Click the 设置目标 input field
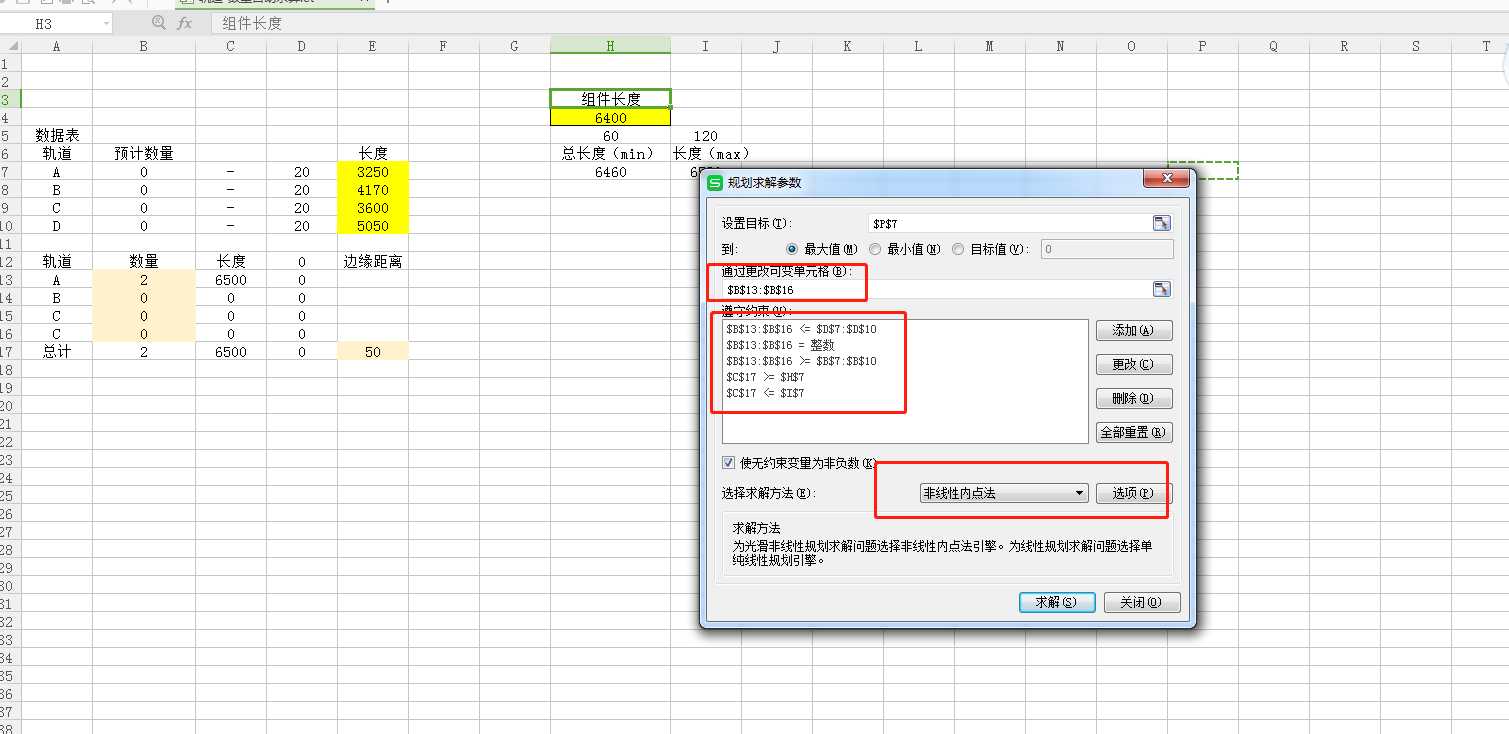 tap(1010, 223)
